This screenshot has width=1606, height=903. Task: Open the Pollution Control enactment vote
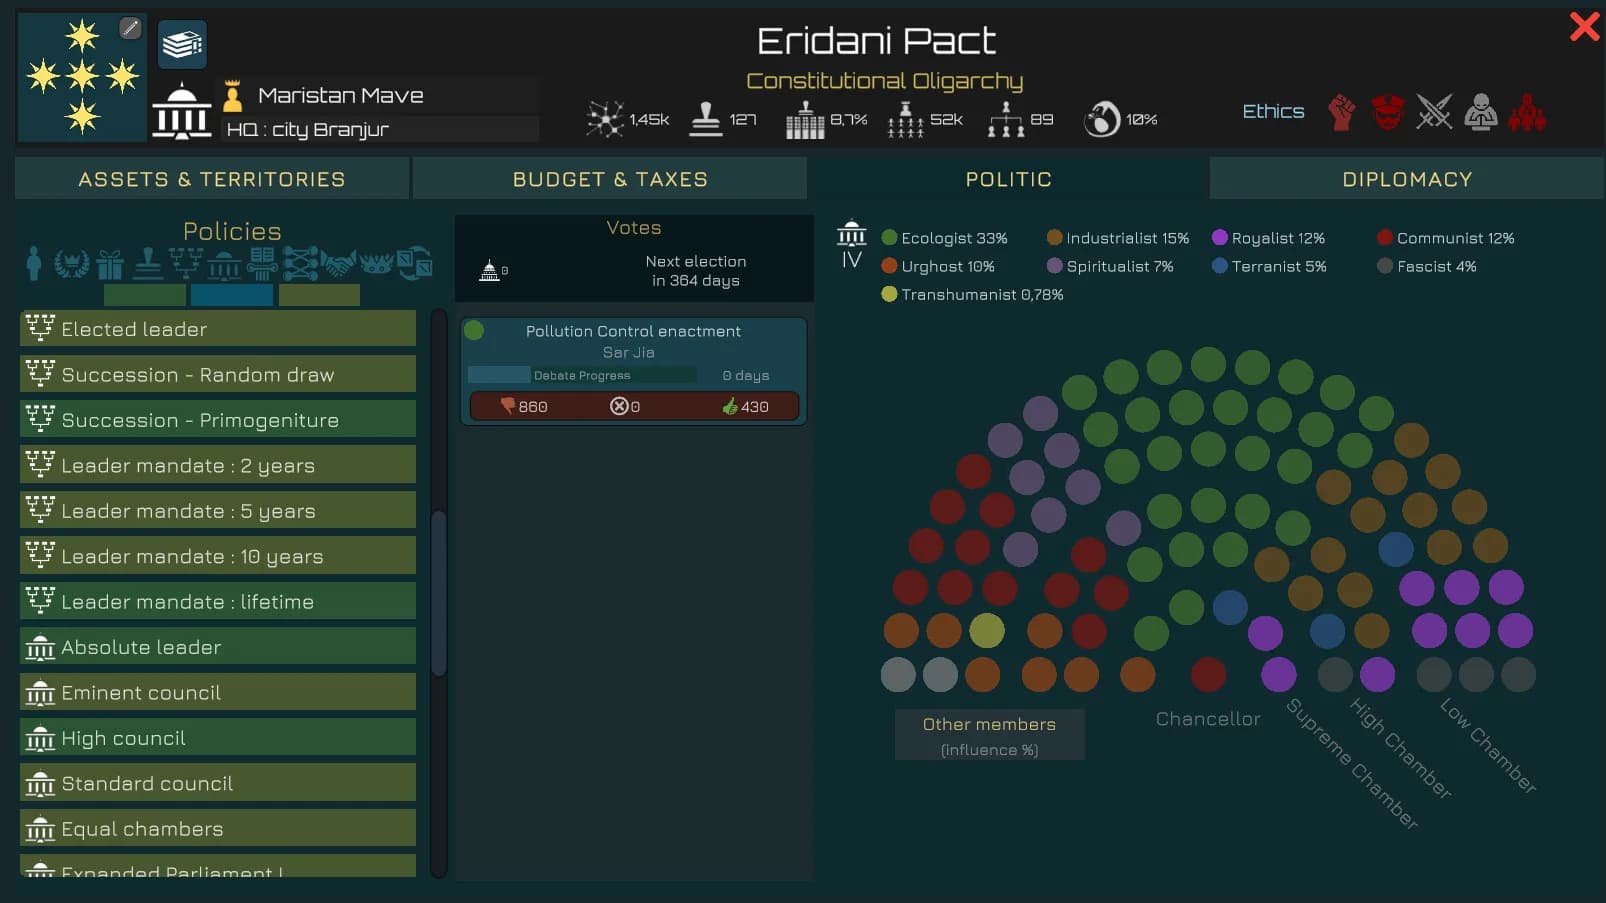[x=634, y=371]
